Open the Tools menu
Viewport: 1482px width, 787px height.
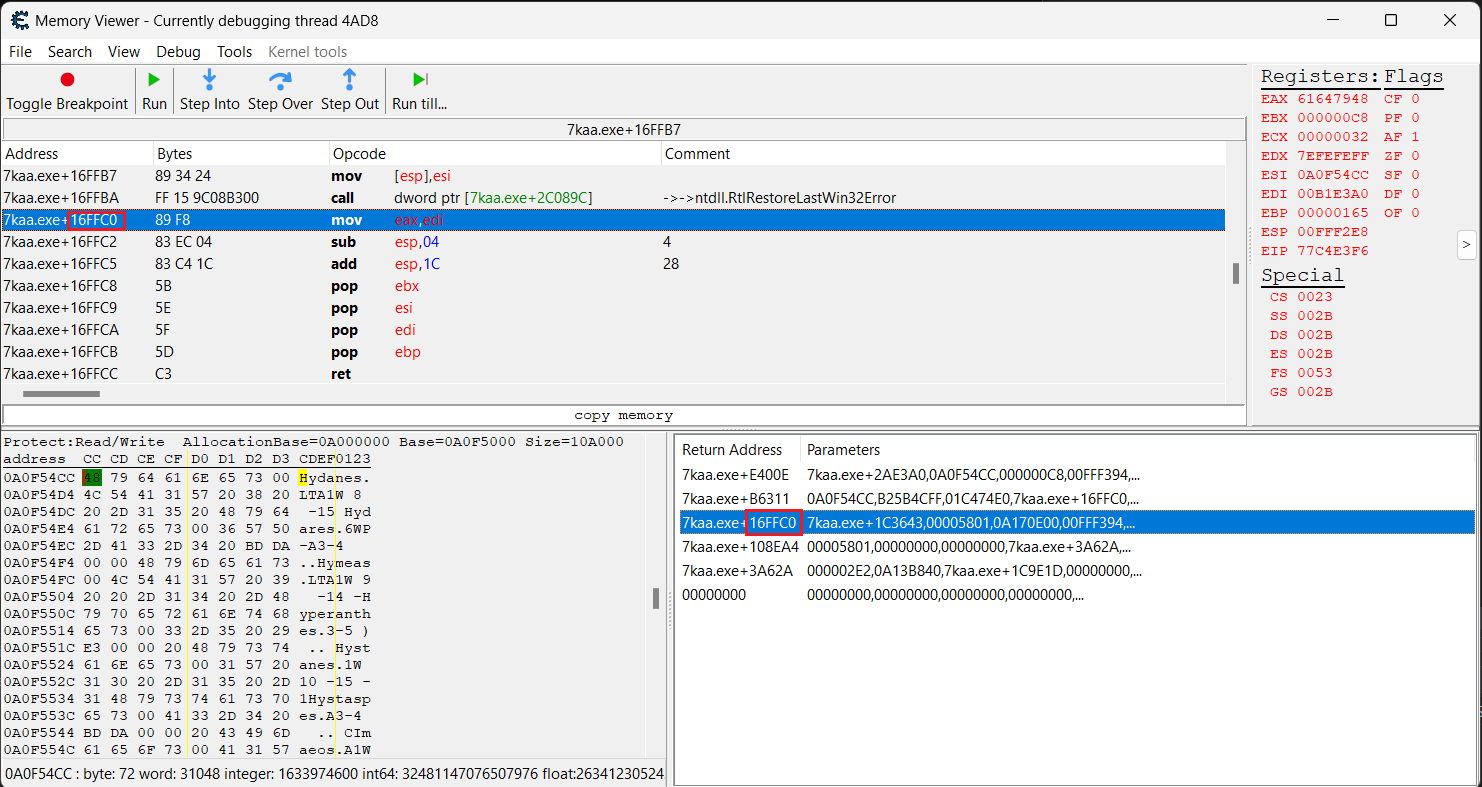[234, 52]
